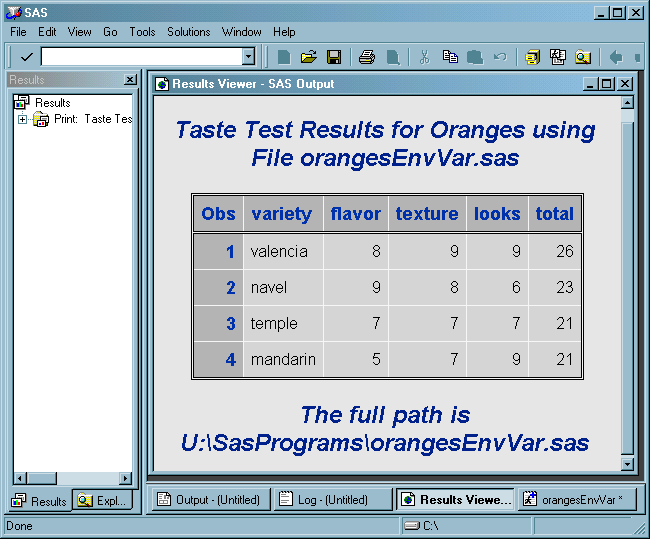The height and width of the screenshot is (539, 650).
Task: Click the Print Preview toolbar icon
Action: pyautogui.click(x=393, y=57)
